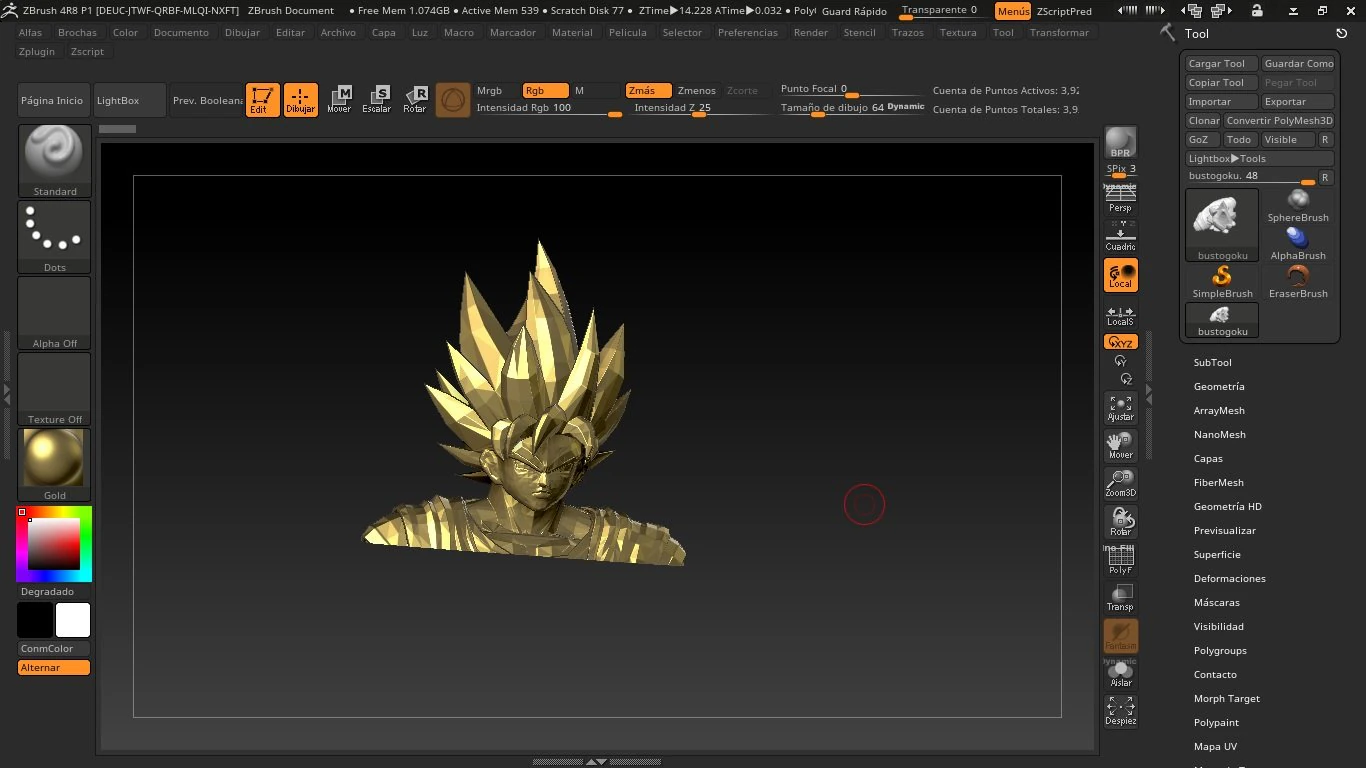
Task: Expand the Deformaciones section
Action: [1229, 578]
